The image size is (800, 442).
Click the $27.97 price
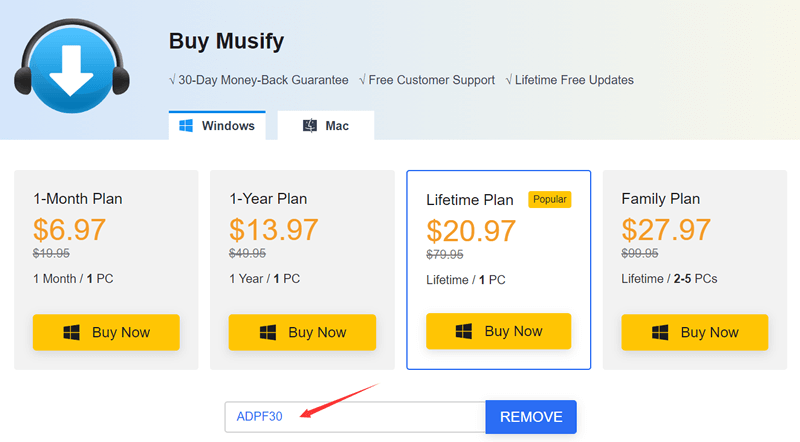(x=665, y=230)
